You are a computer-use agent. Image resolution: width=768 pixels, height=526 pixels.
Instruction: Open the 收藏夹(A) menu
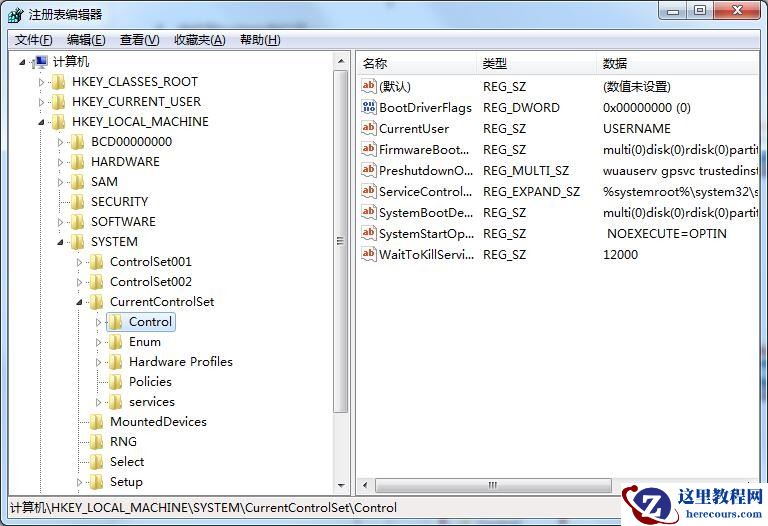pyautogui.click(x=200, y=40)
